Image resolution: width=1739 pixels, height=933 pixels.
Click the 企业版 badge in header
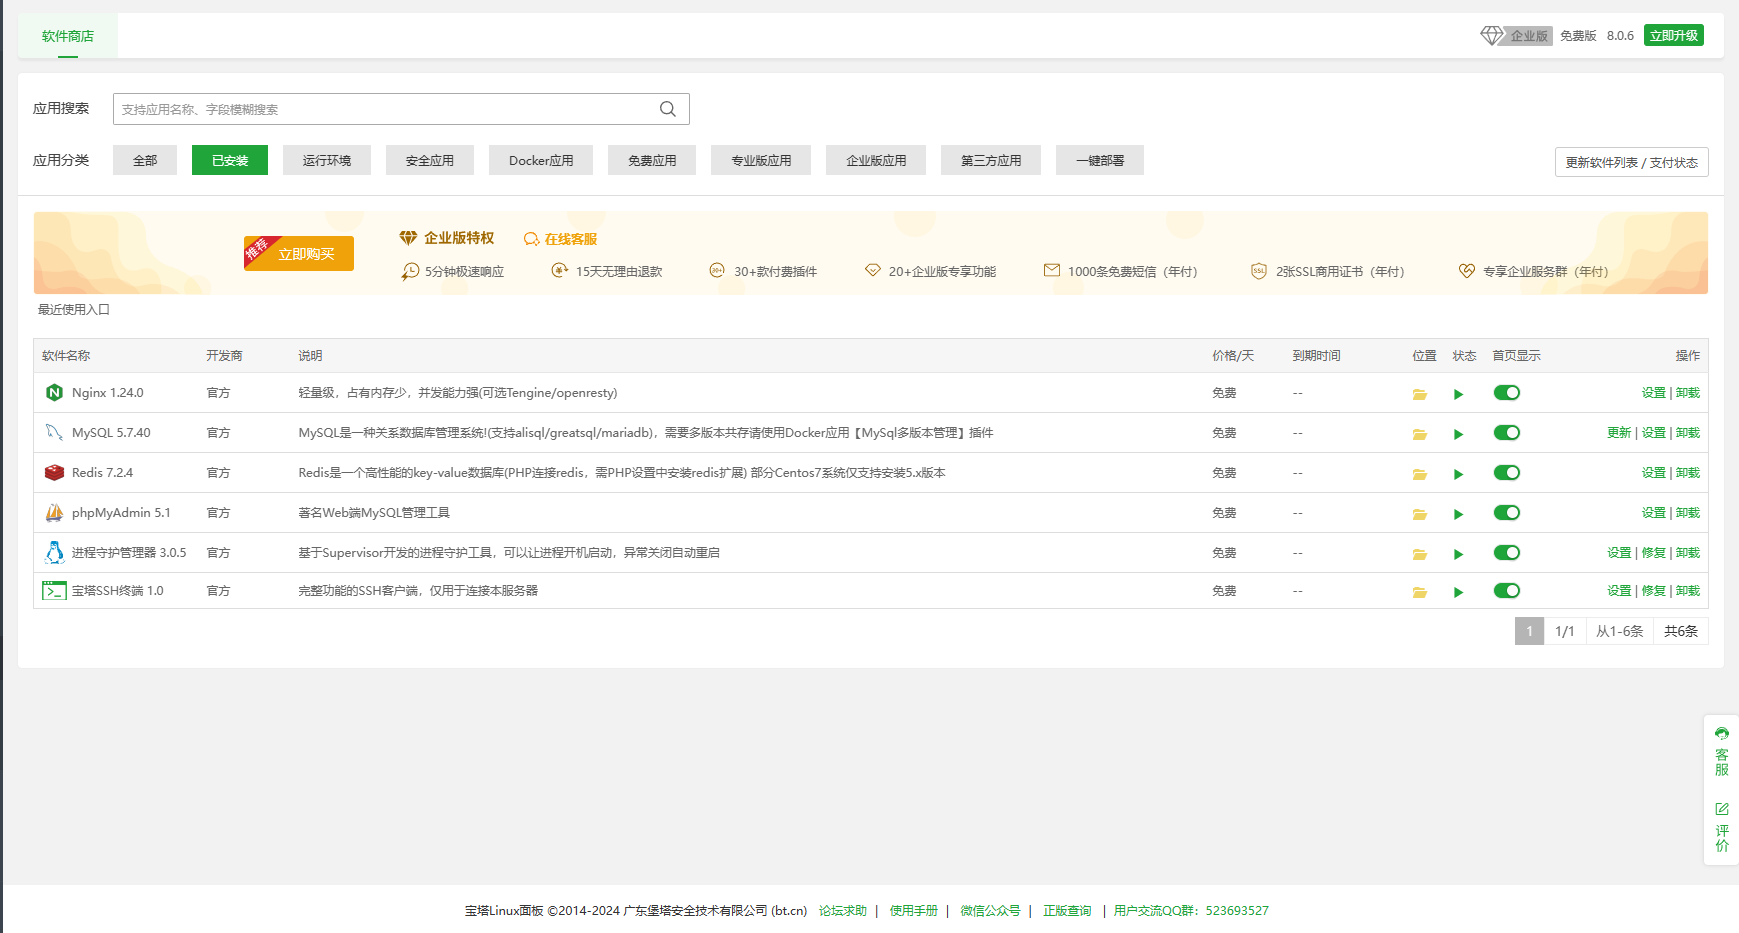tap(1528, 36)
